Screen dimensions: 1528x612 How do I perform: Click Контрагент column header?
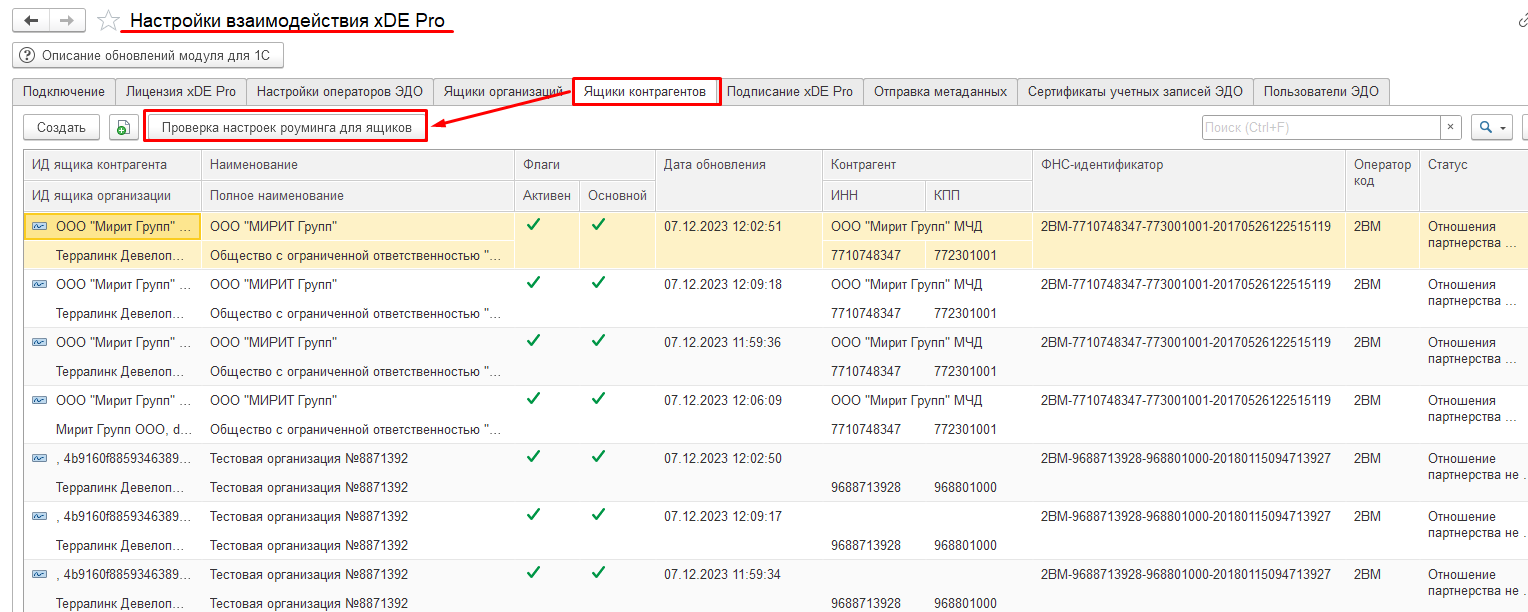(x=927, y=165)
